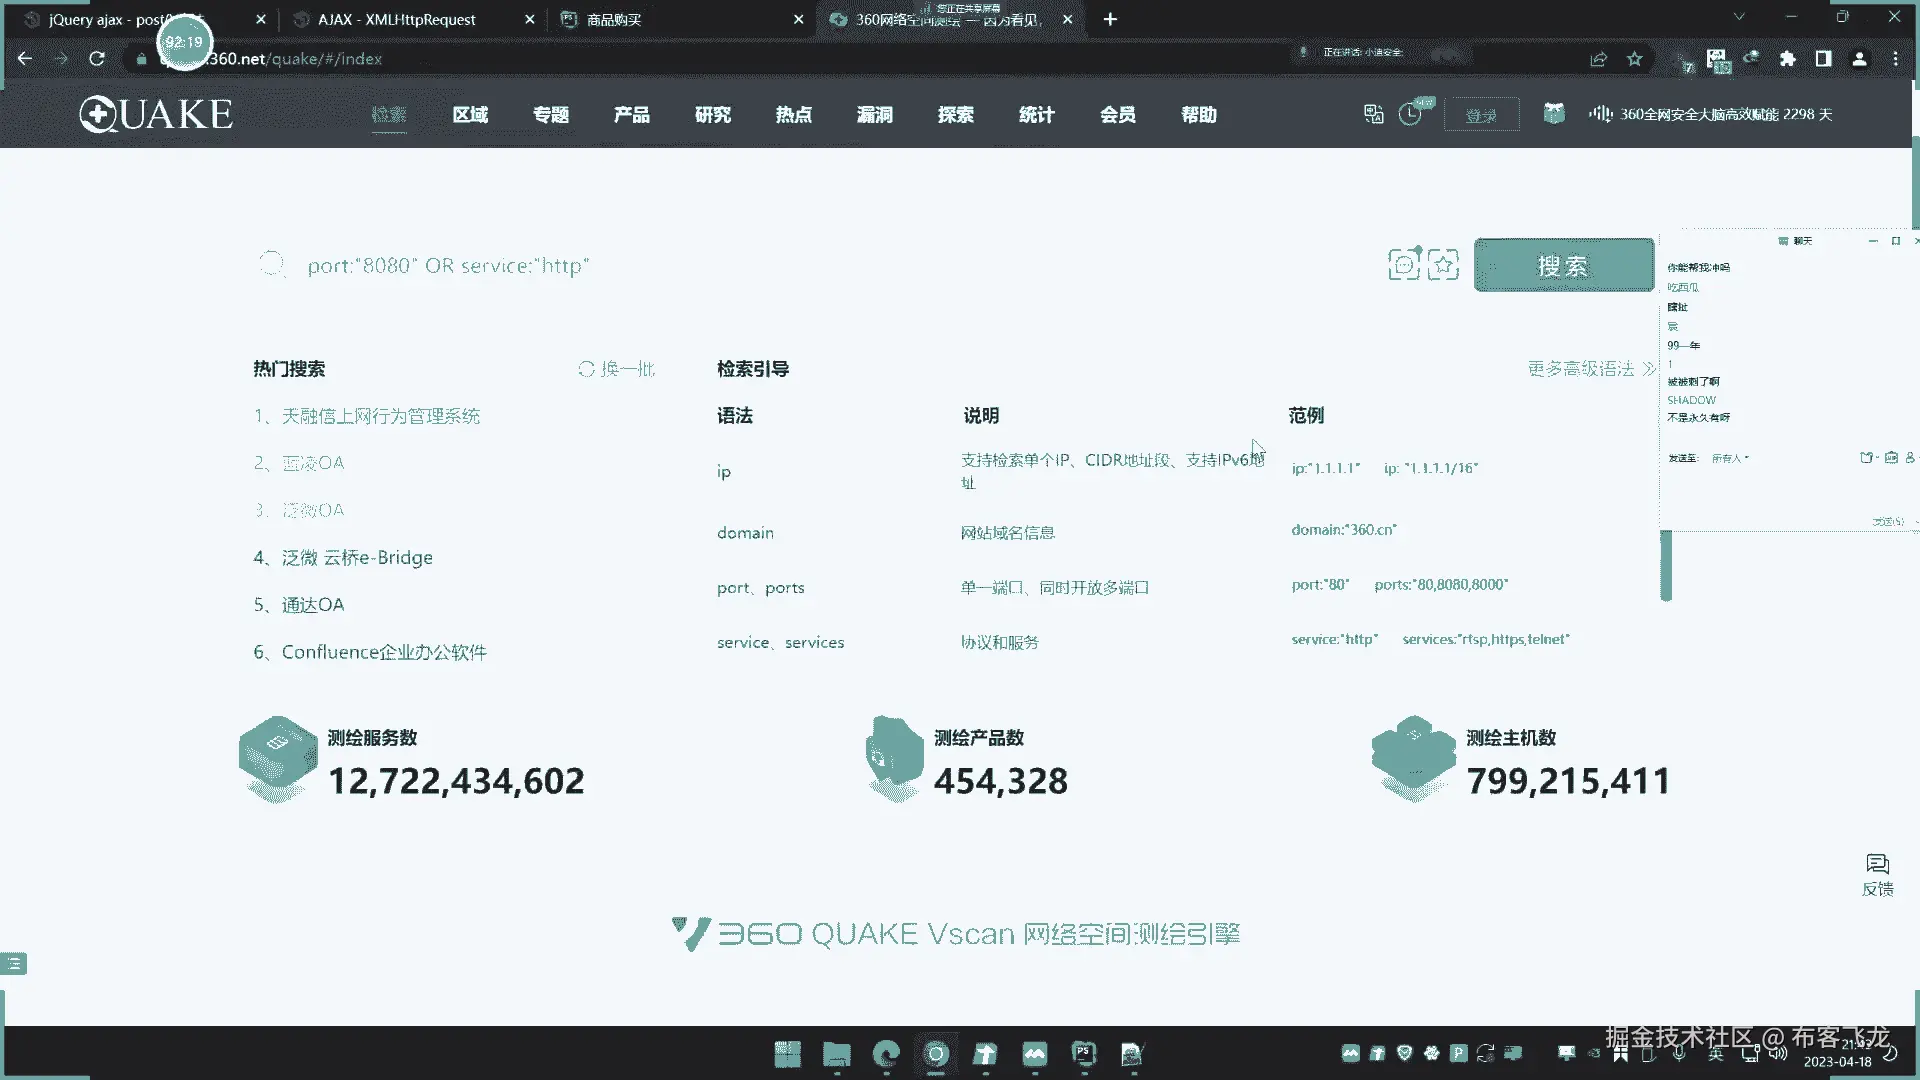Screen dimensions: 1920x1080
Task: Click the chat-bubble query assistant icon
Action: click(1403, 265)
